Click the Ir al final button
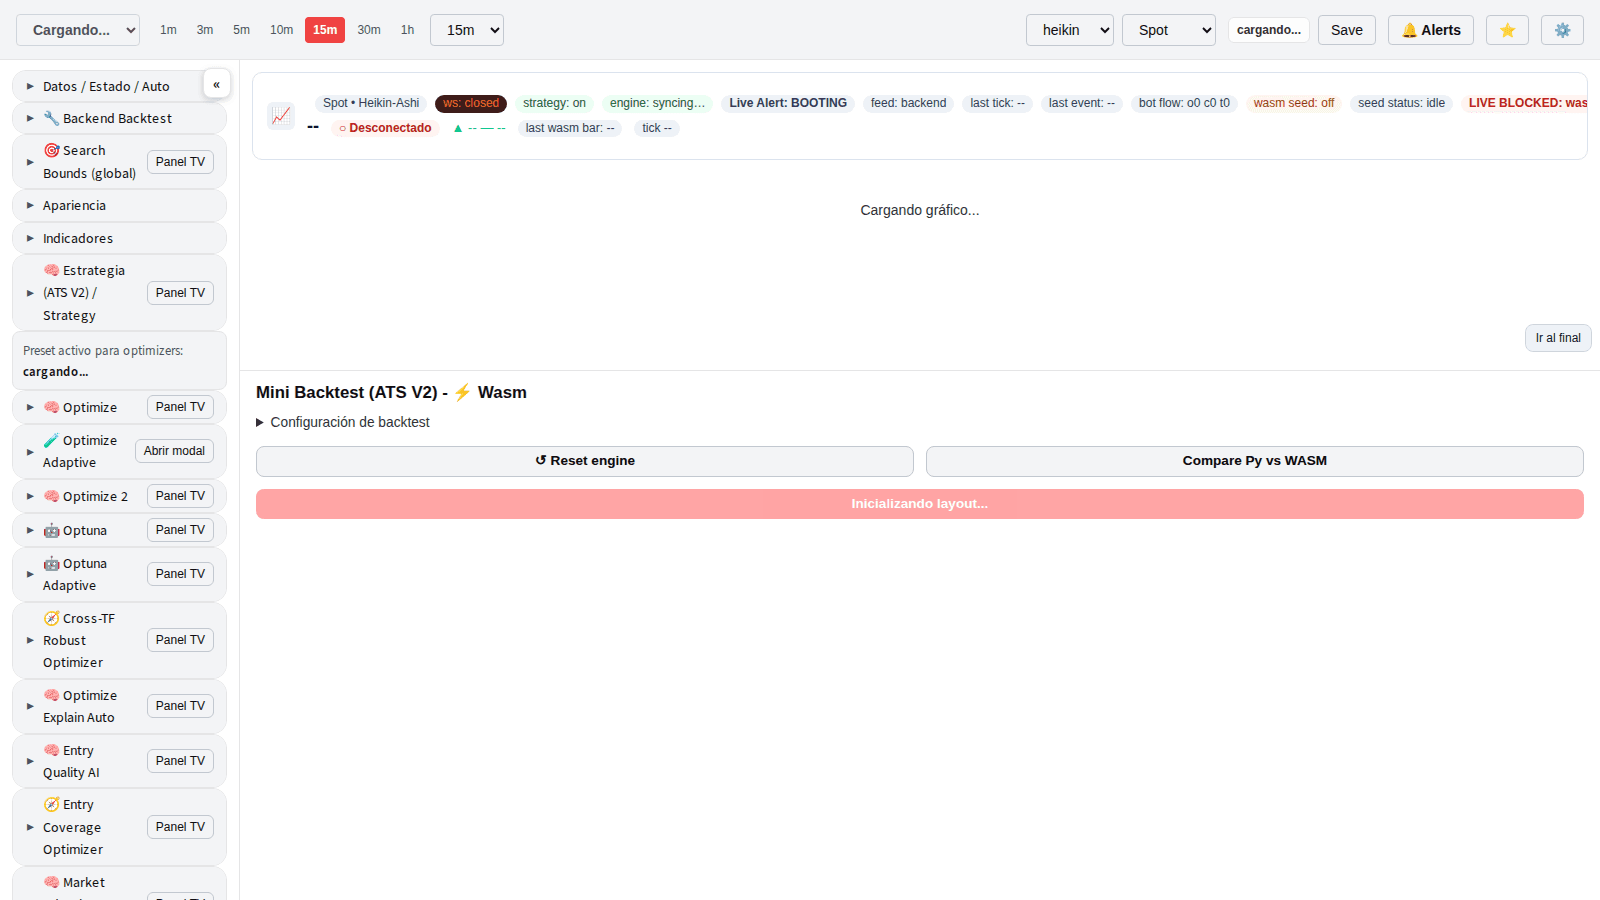 (1557, 338)
